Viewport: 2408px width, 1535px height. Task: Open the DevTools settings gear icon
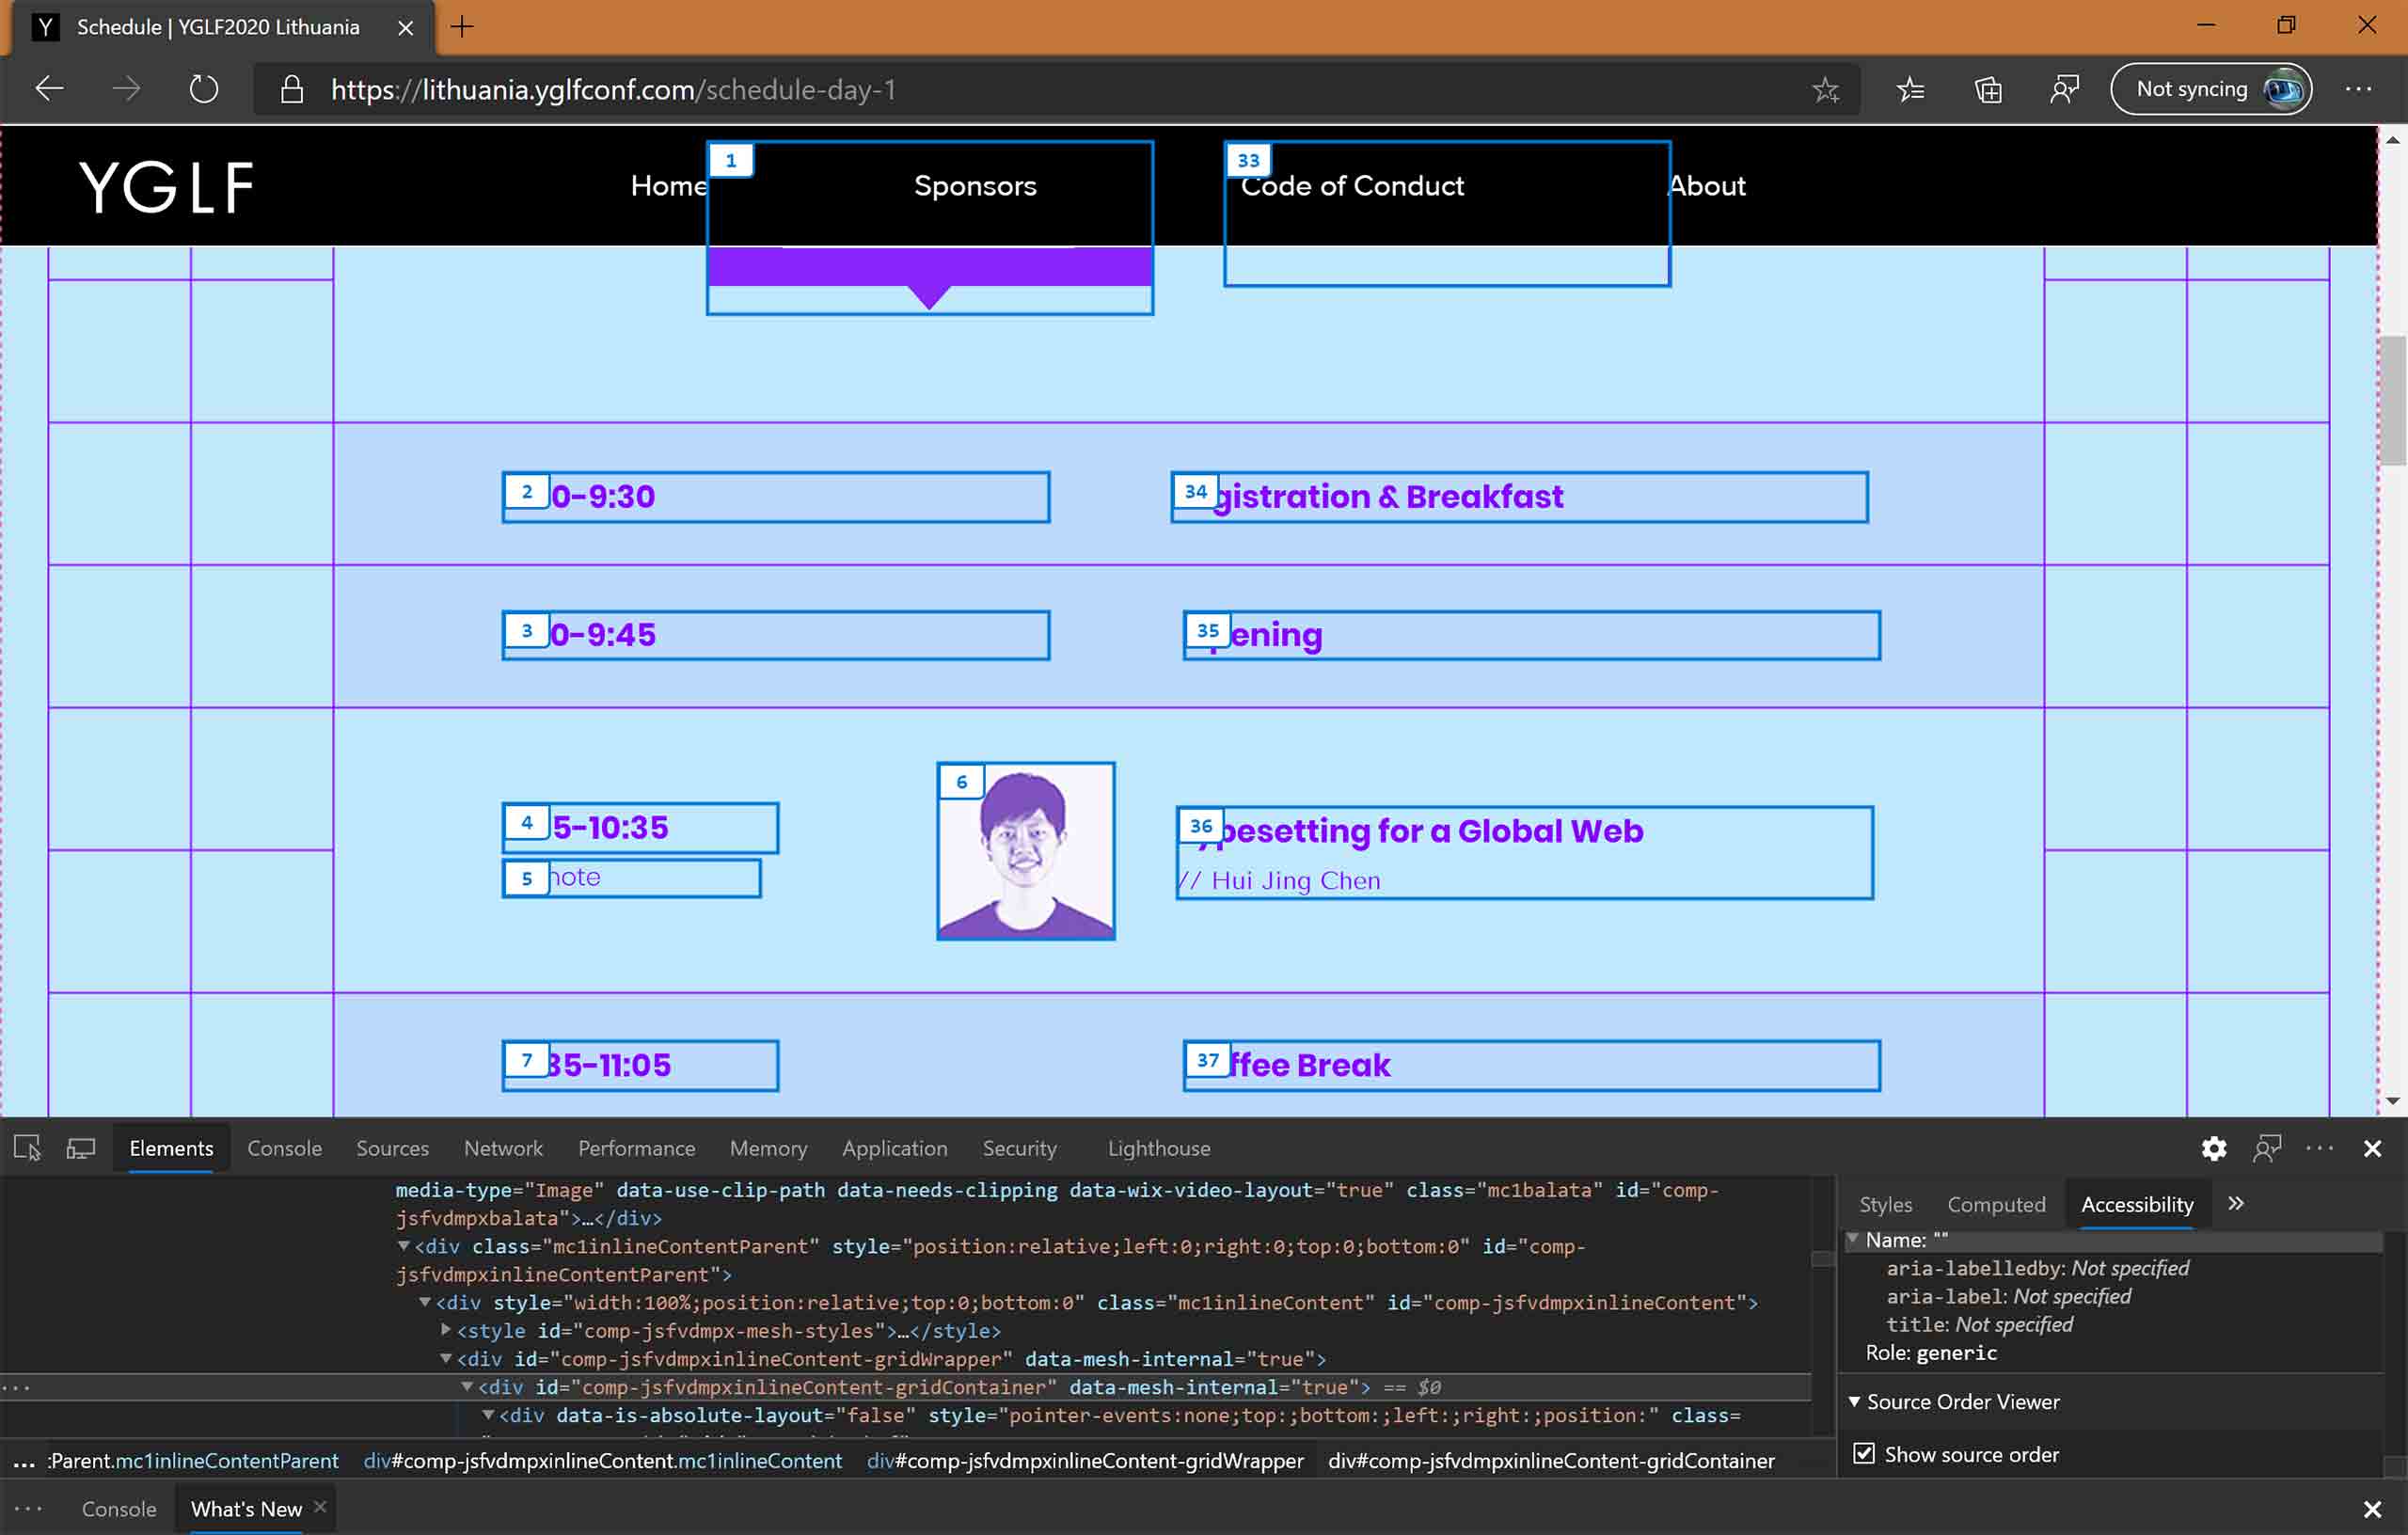[x=2213, y=1147]
